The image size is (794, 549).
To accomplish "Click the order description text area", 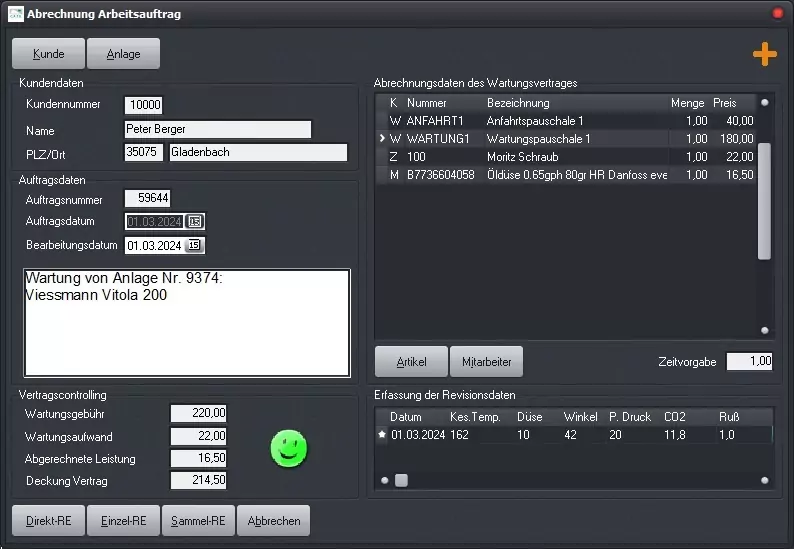I will [x=187, y=323].
